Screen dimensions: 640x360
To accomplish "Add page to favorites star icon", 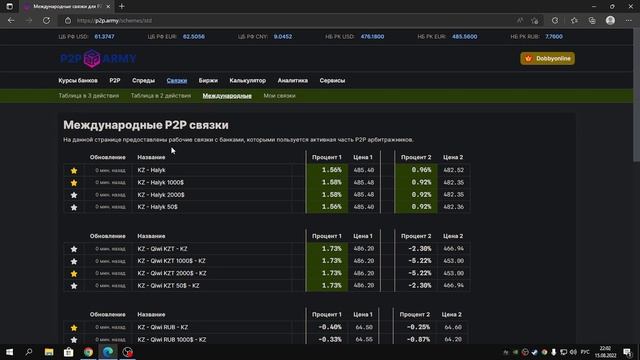I will click(x=535, y=20).
